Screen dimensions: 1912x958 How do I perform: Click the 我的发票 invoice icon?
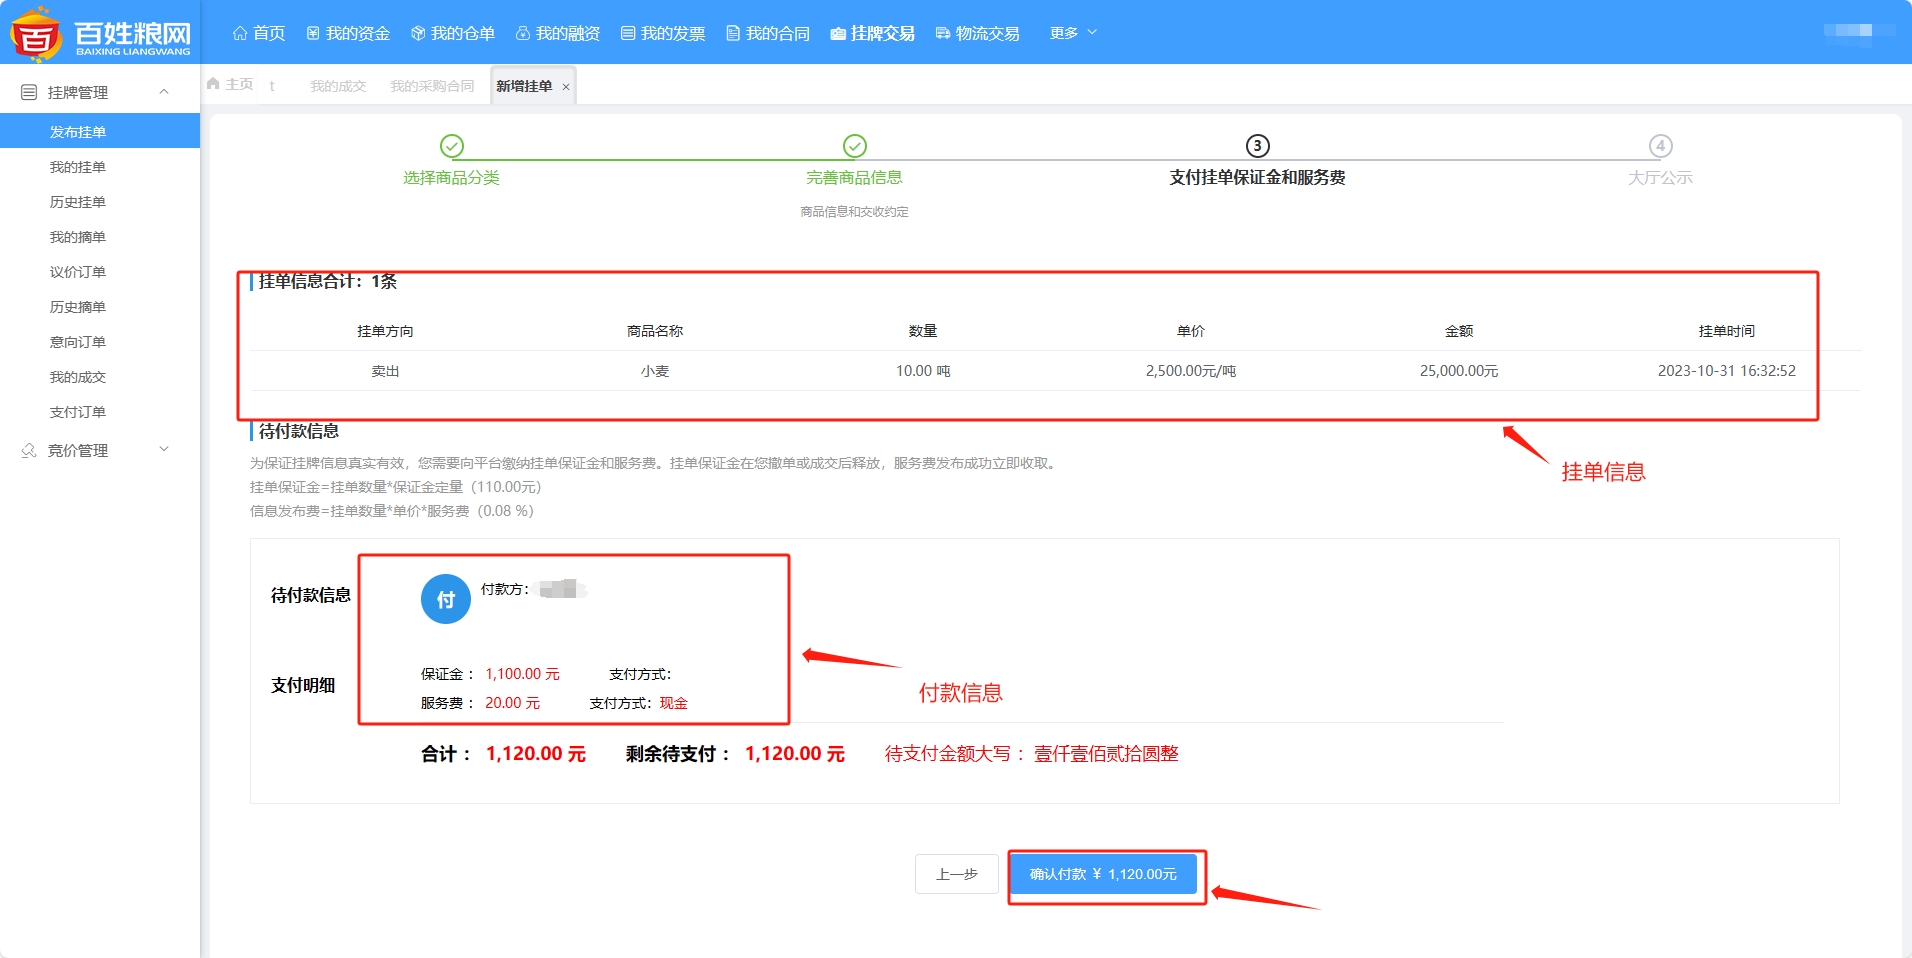[628, 33]
